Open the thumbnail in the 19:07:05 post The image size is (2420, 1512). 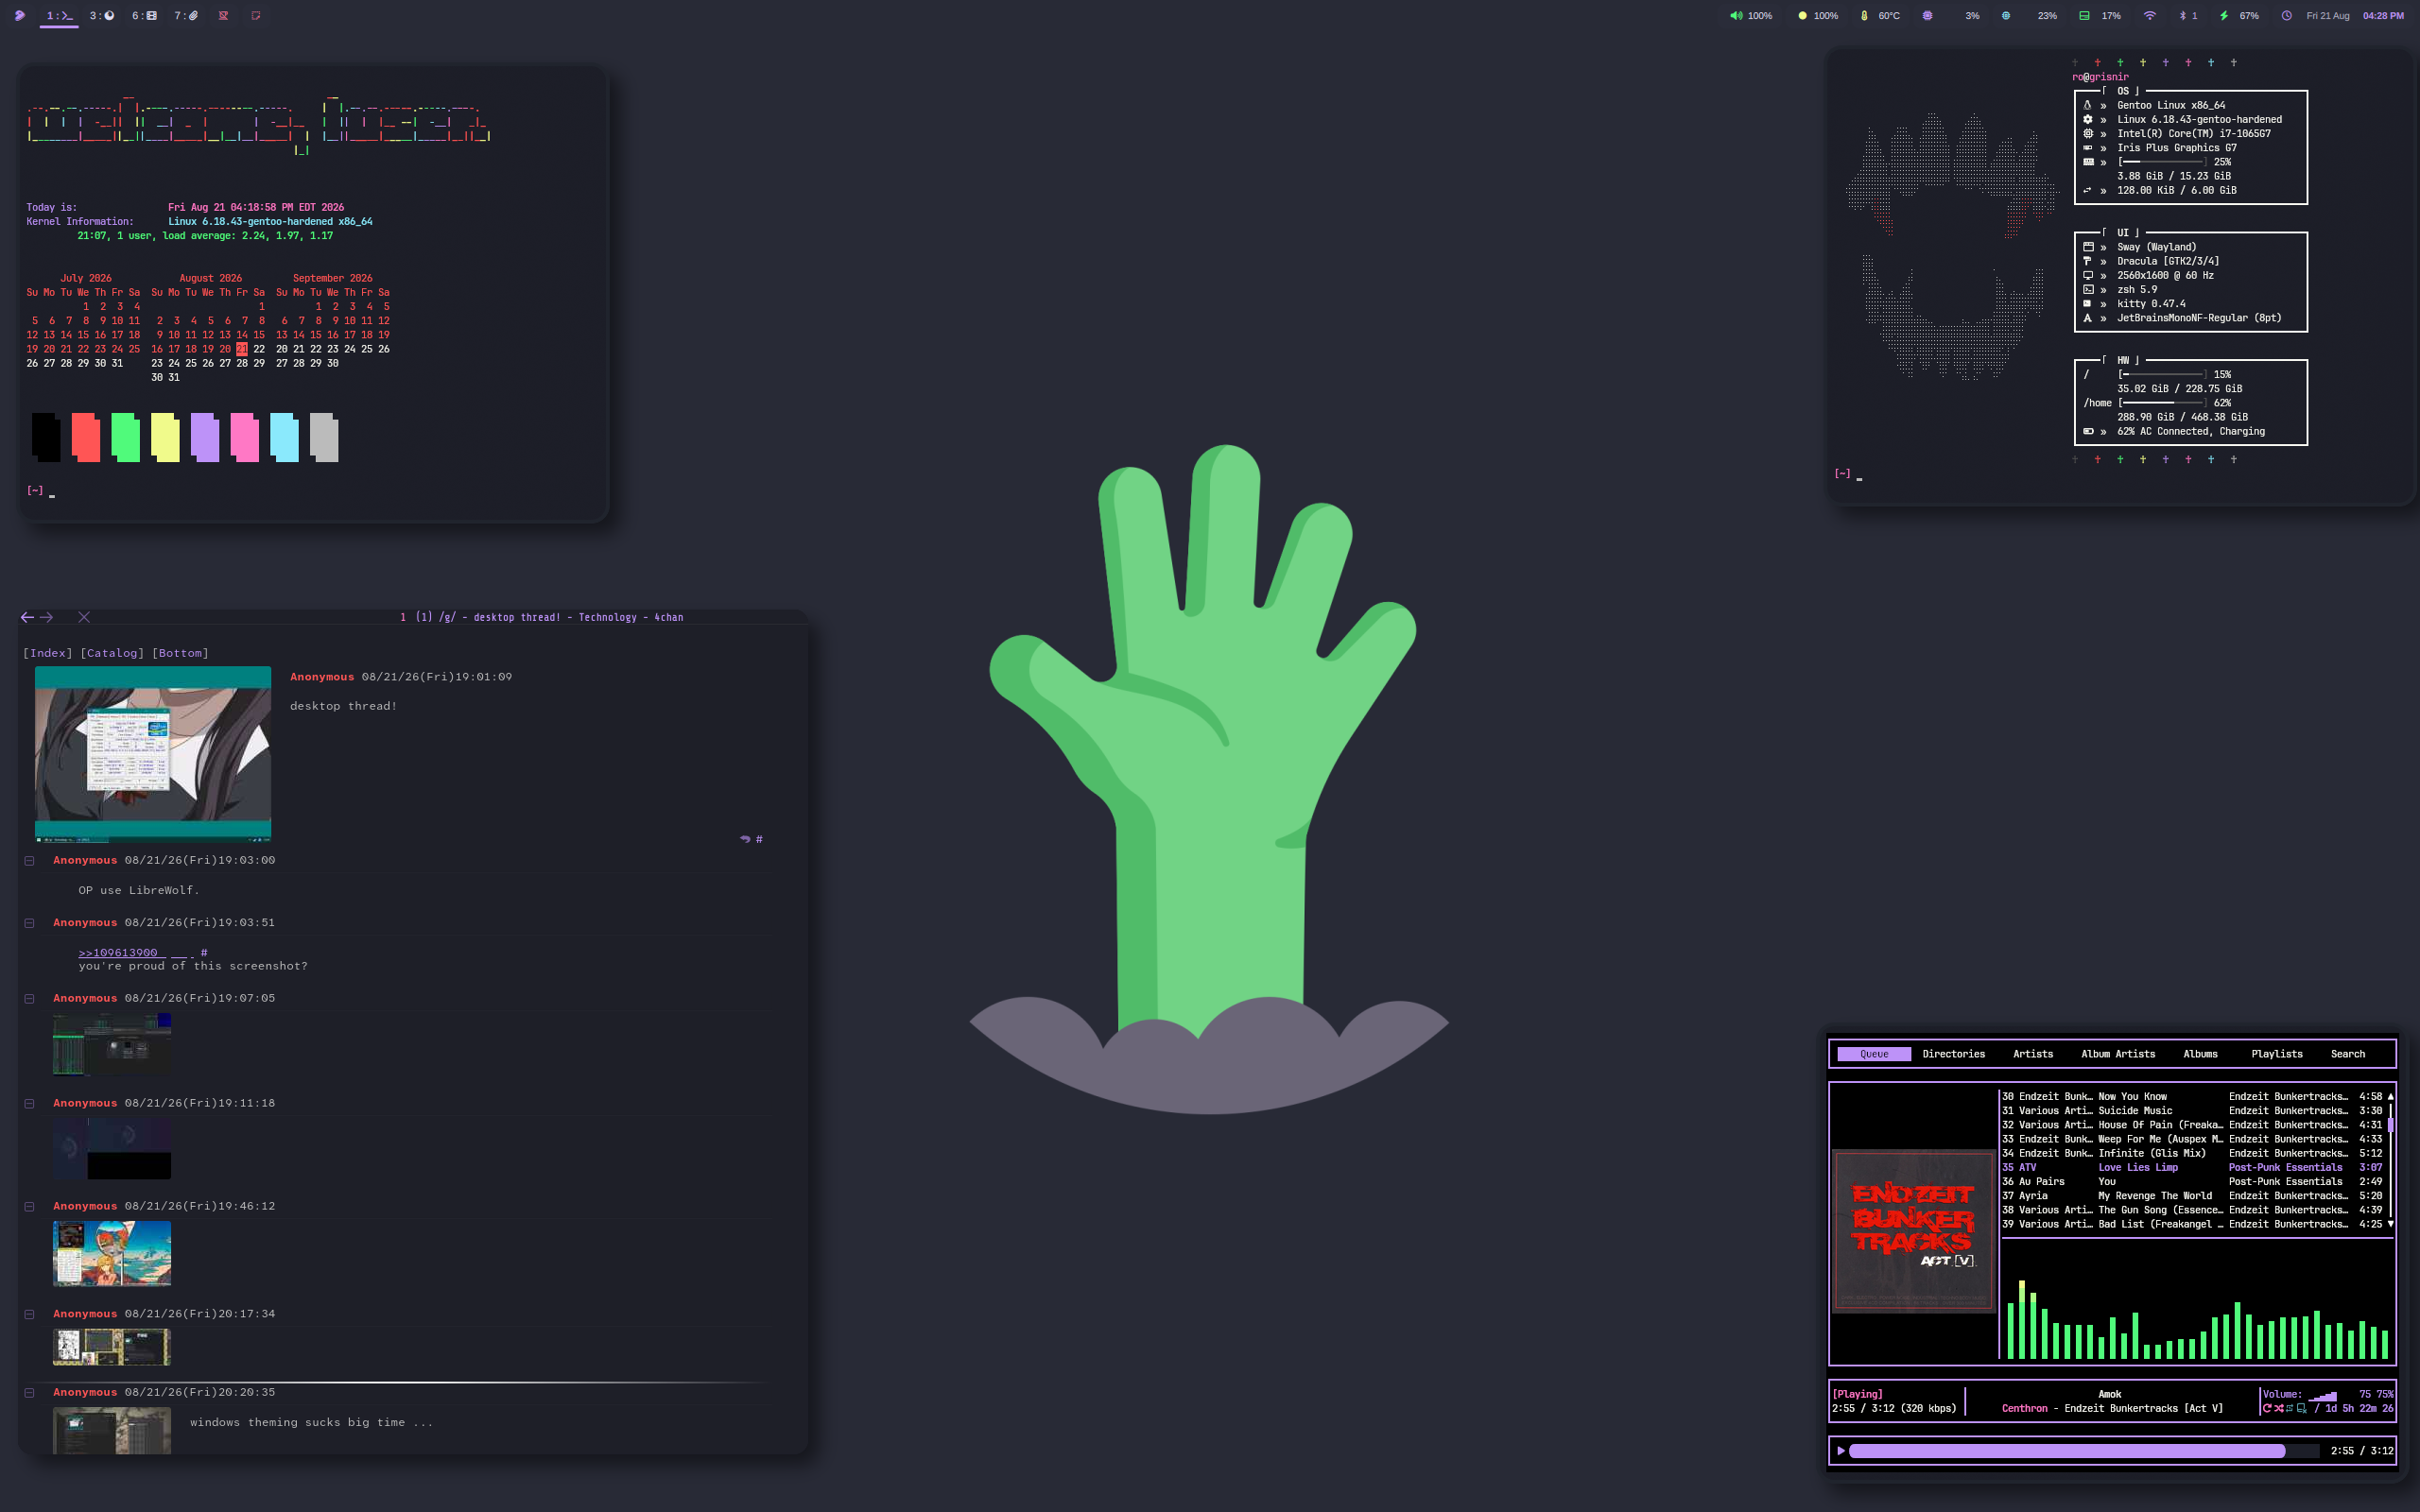tap(112, 1045)
